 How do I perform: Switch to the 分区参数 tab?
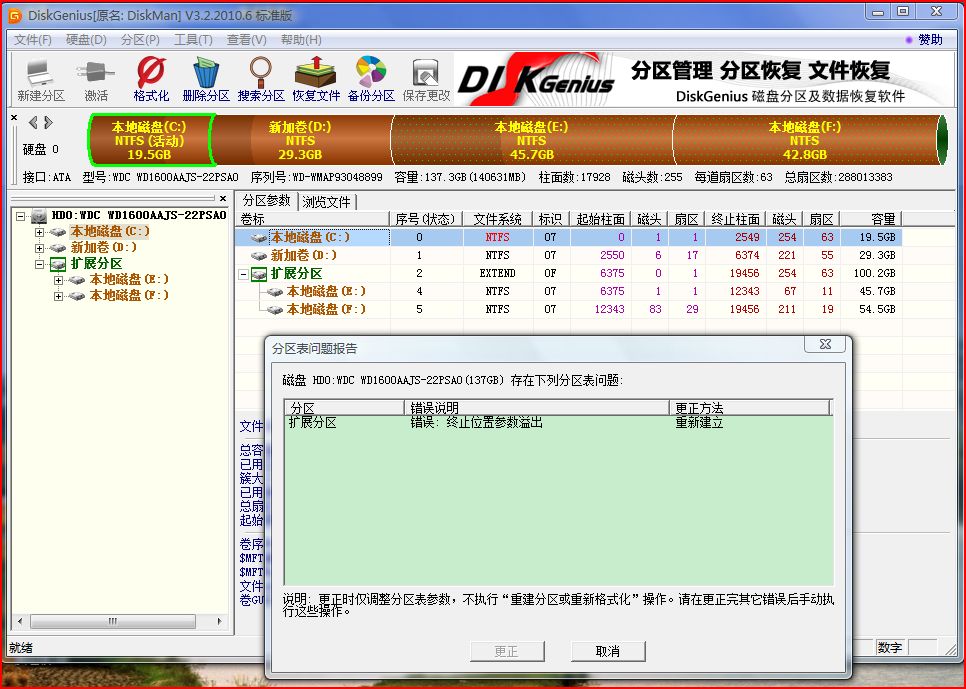click(266, 201)
